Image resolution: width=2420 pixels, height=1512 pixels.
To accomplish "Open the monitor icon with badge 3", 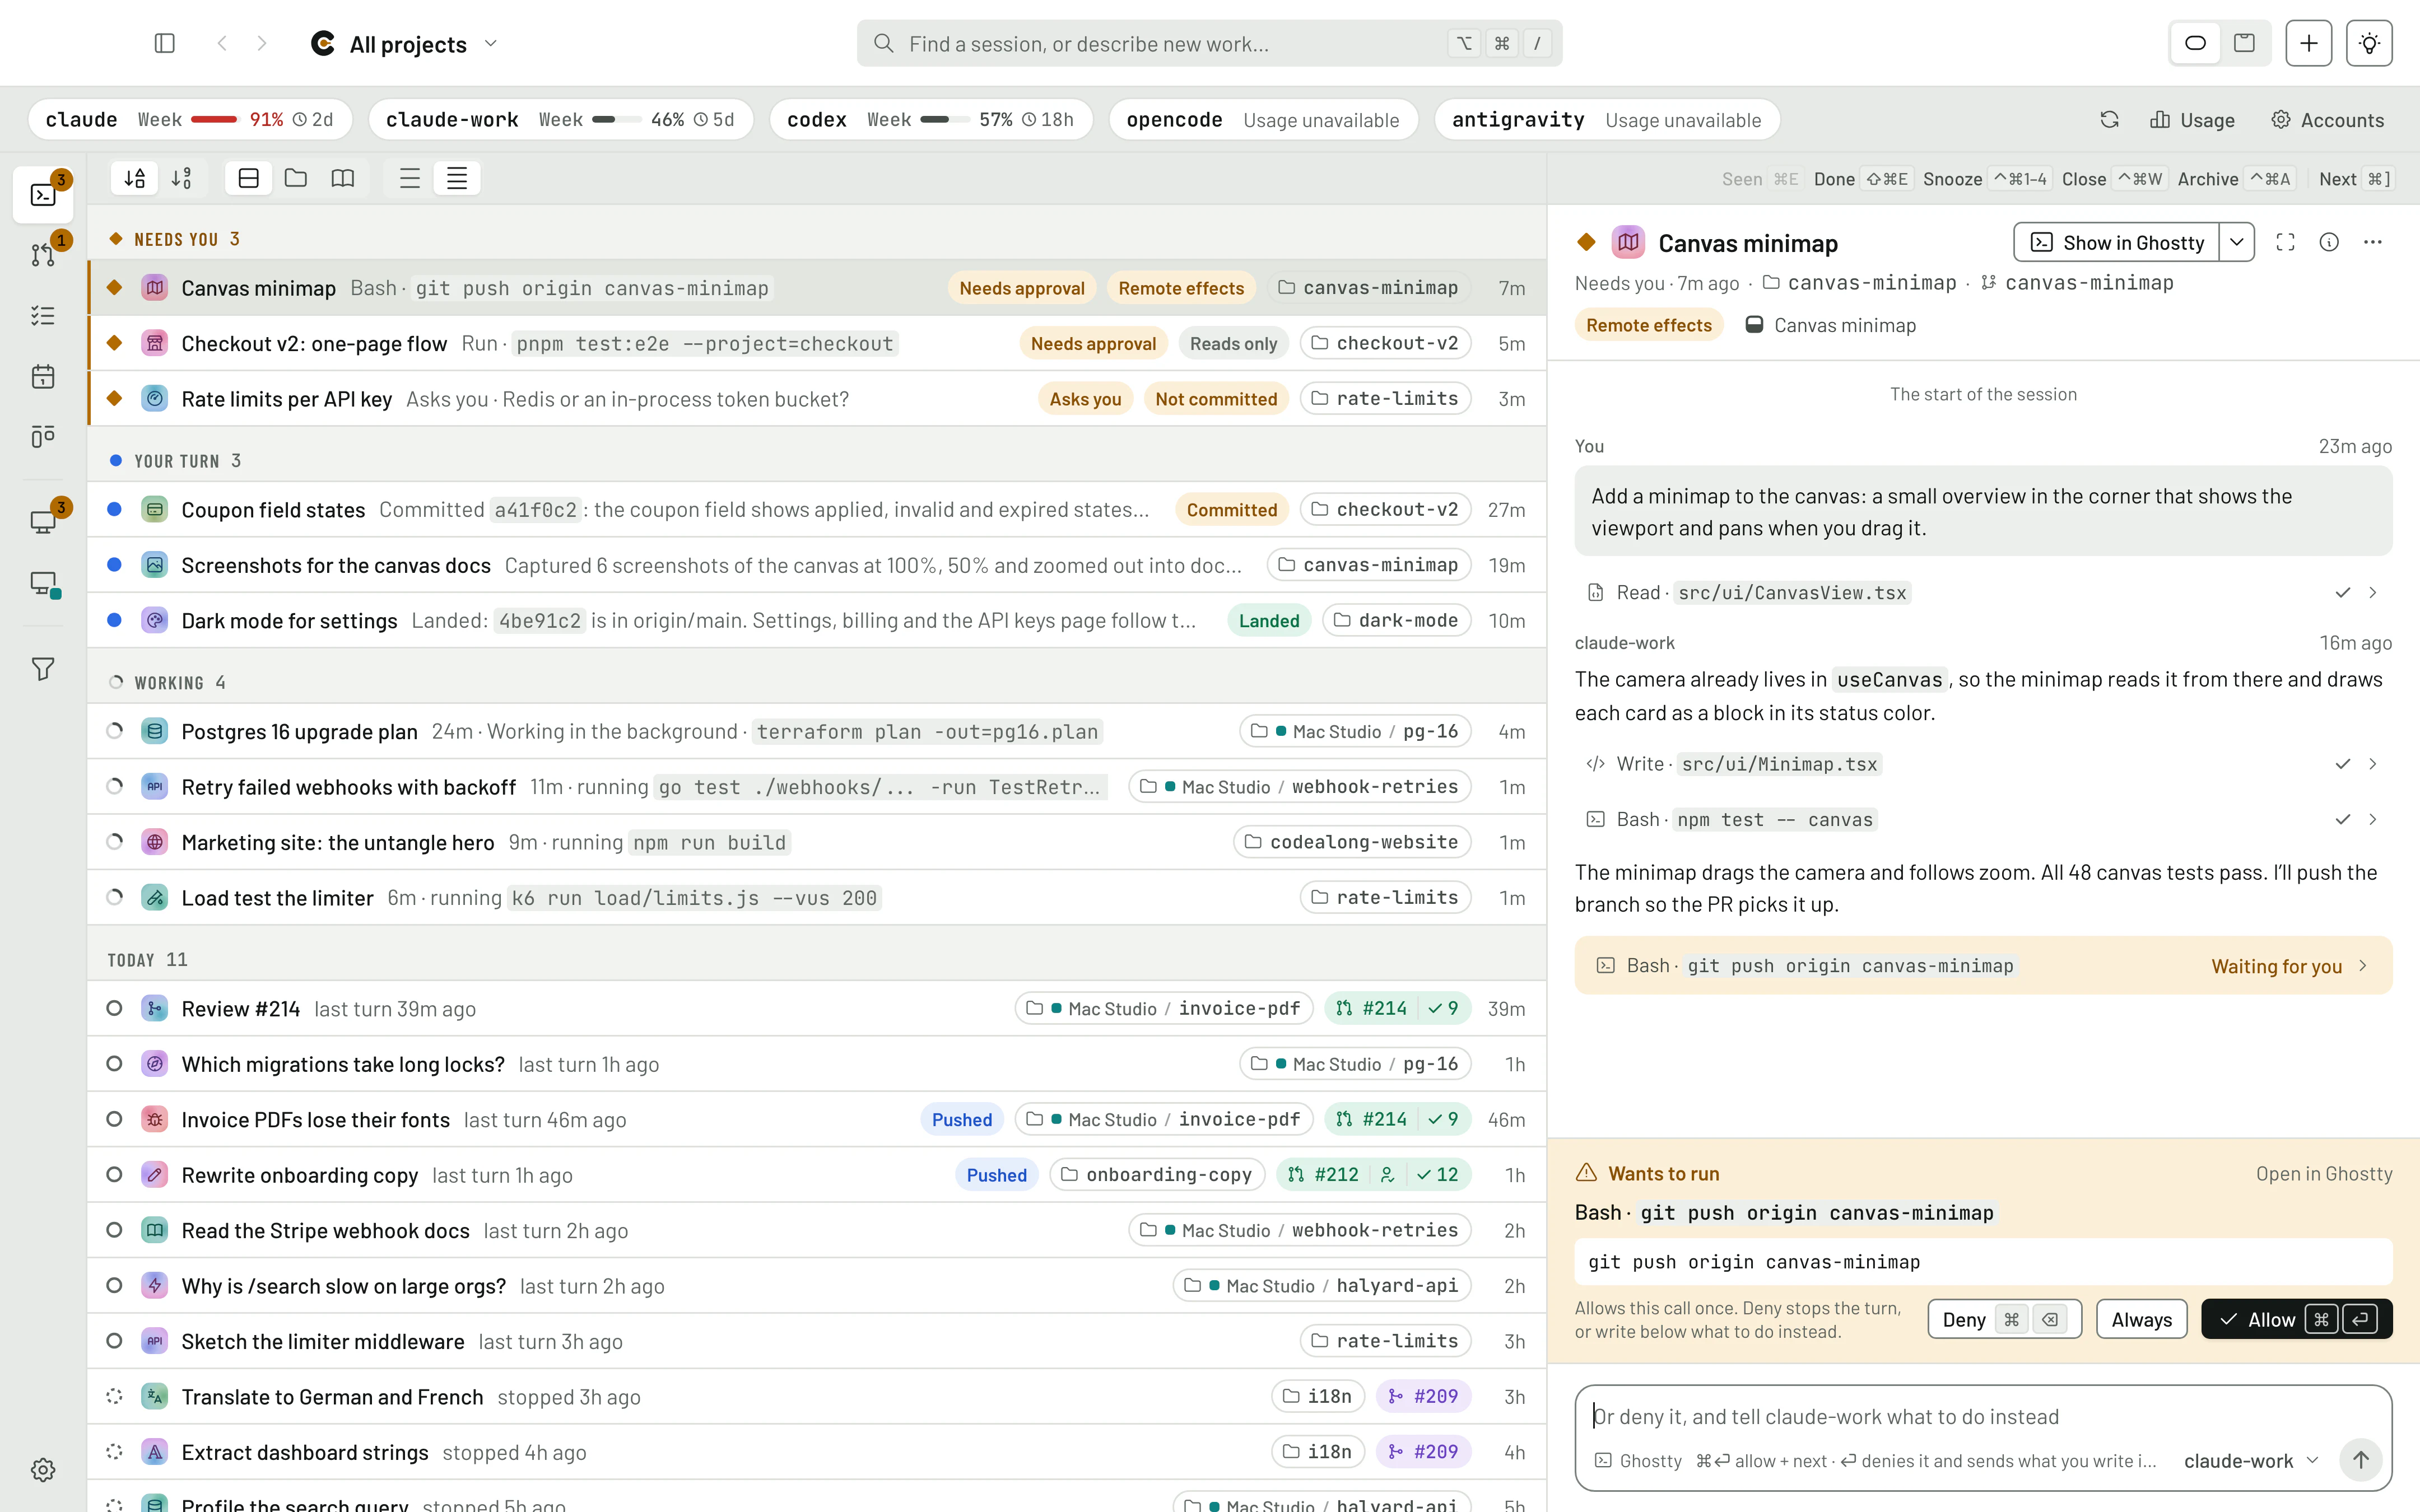I will [43, 521].
